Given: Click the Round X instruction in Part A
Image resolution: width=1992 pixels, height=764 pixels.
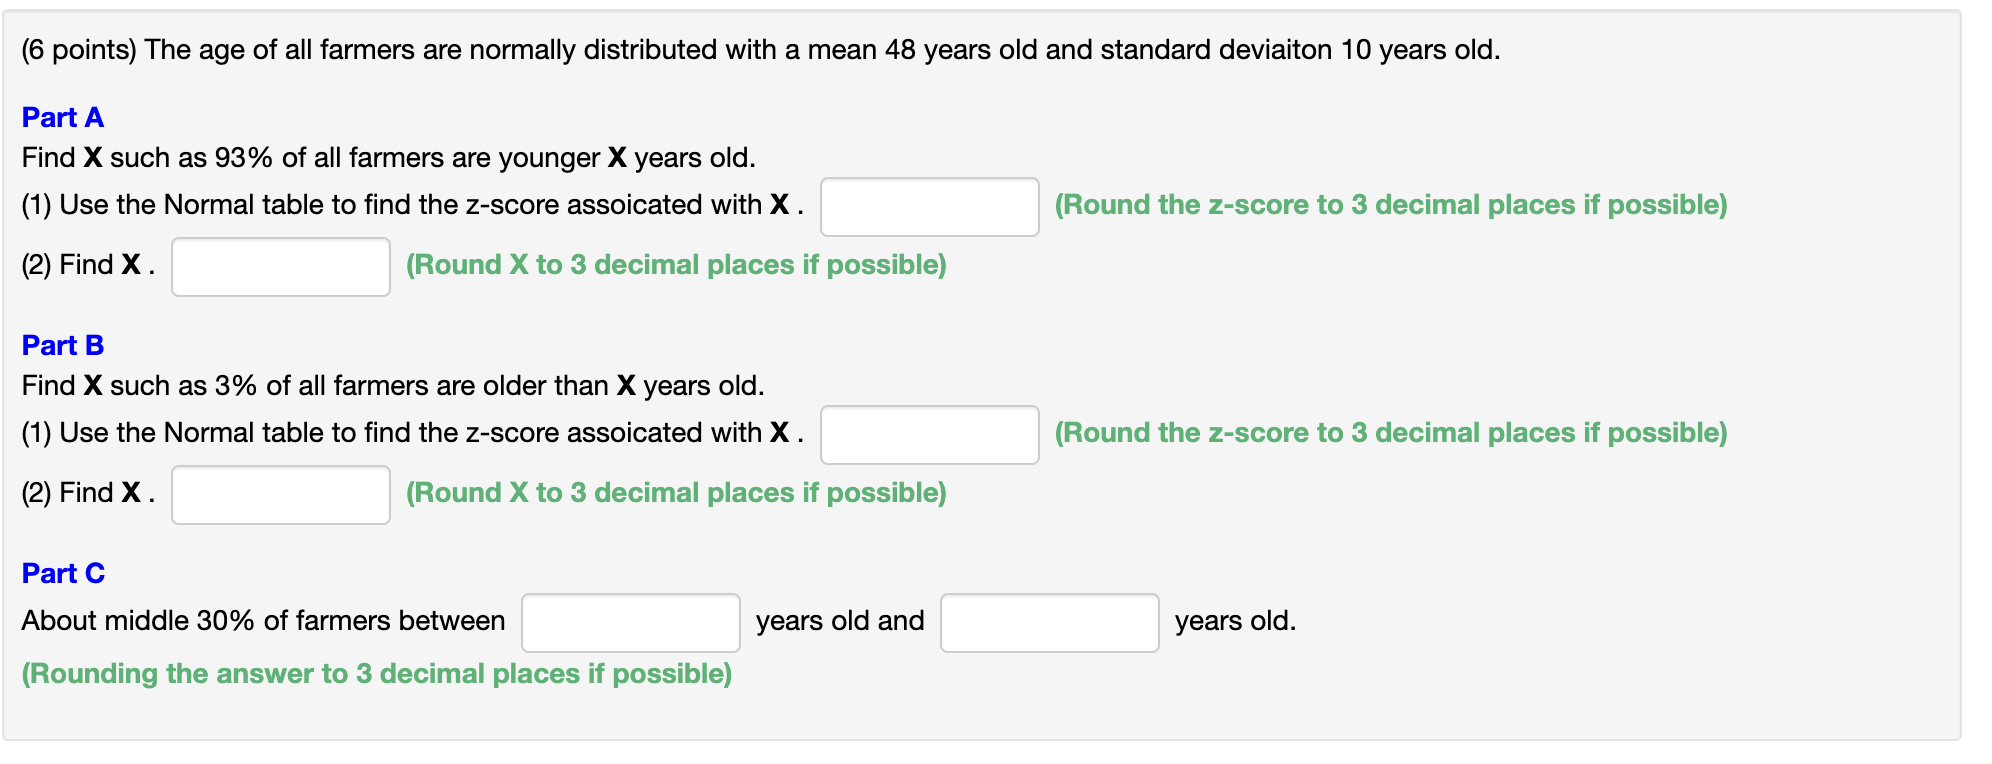Looking at the screenshot, I should pos(676,264).
